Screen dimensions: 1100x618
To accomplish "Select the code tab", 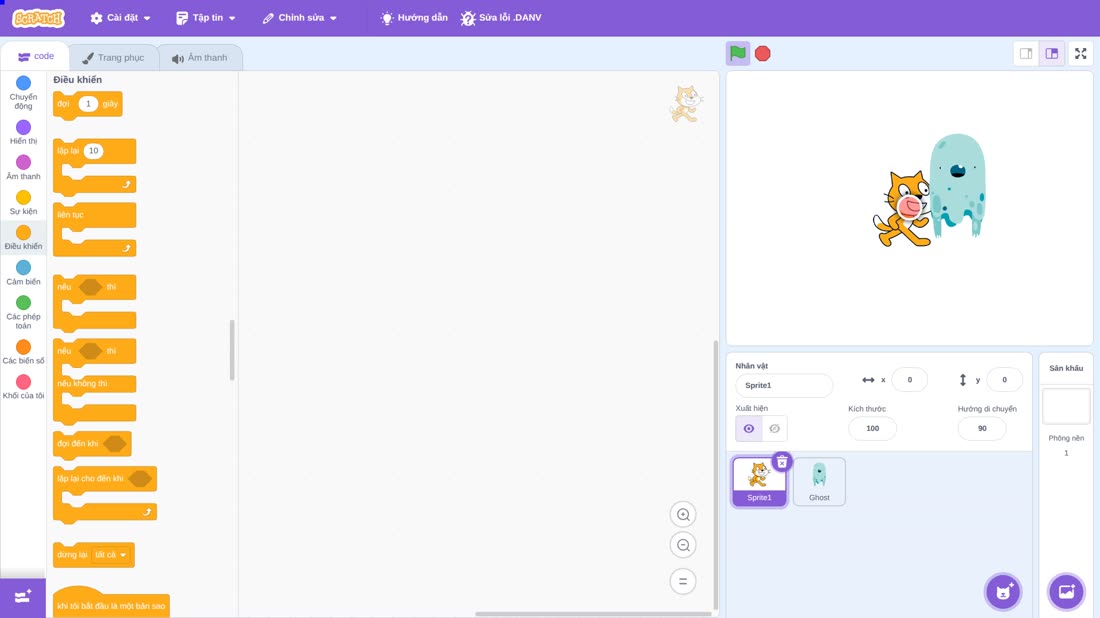I will [x=35, y=56].
